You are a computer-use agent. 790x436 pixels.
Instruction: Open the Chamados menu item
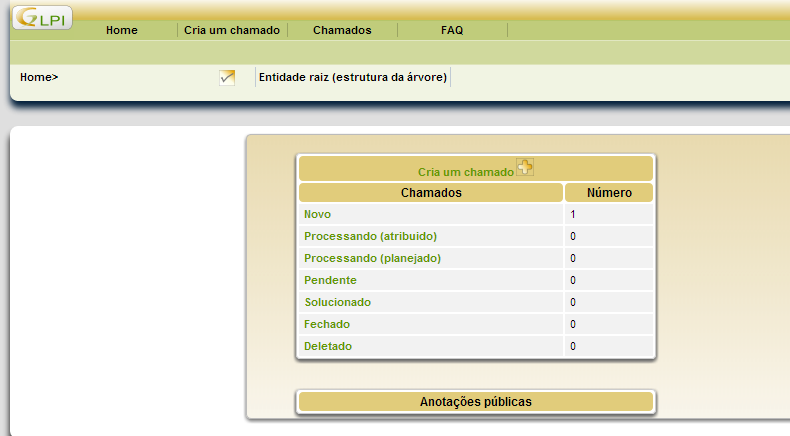(x=342, y=30)
